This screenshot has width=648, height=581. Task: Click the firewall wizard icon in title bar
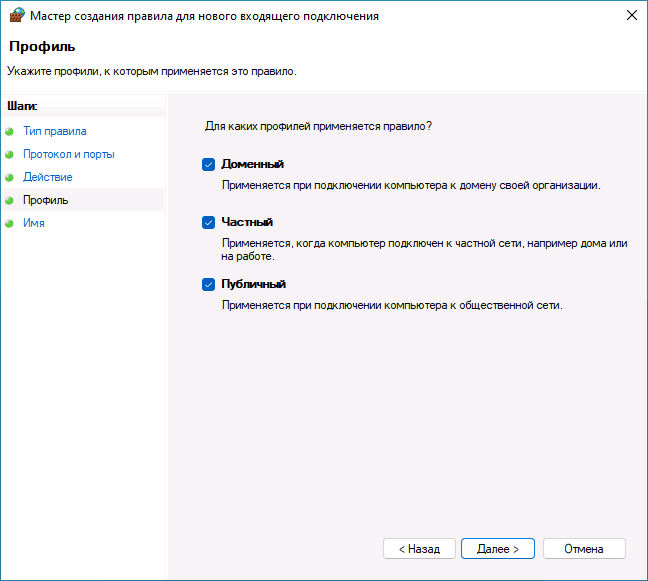coord(15,16)
